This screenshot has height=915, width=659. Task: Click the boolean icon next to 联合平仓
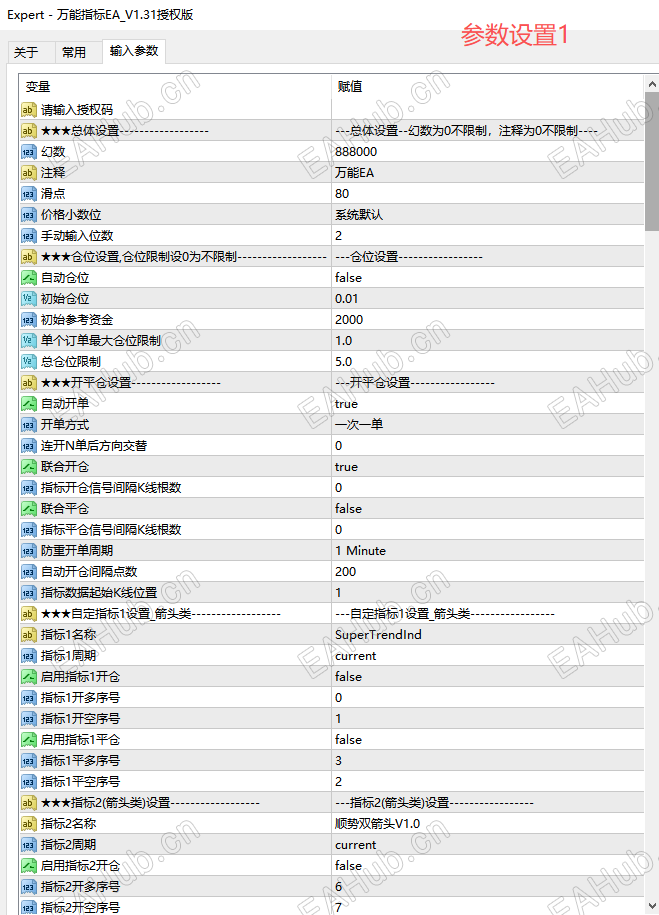click(29, 509)
